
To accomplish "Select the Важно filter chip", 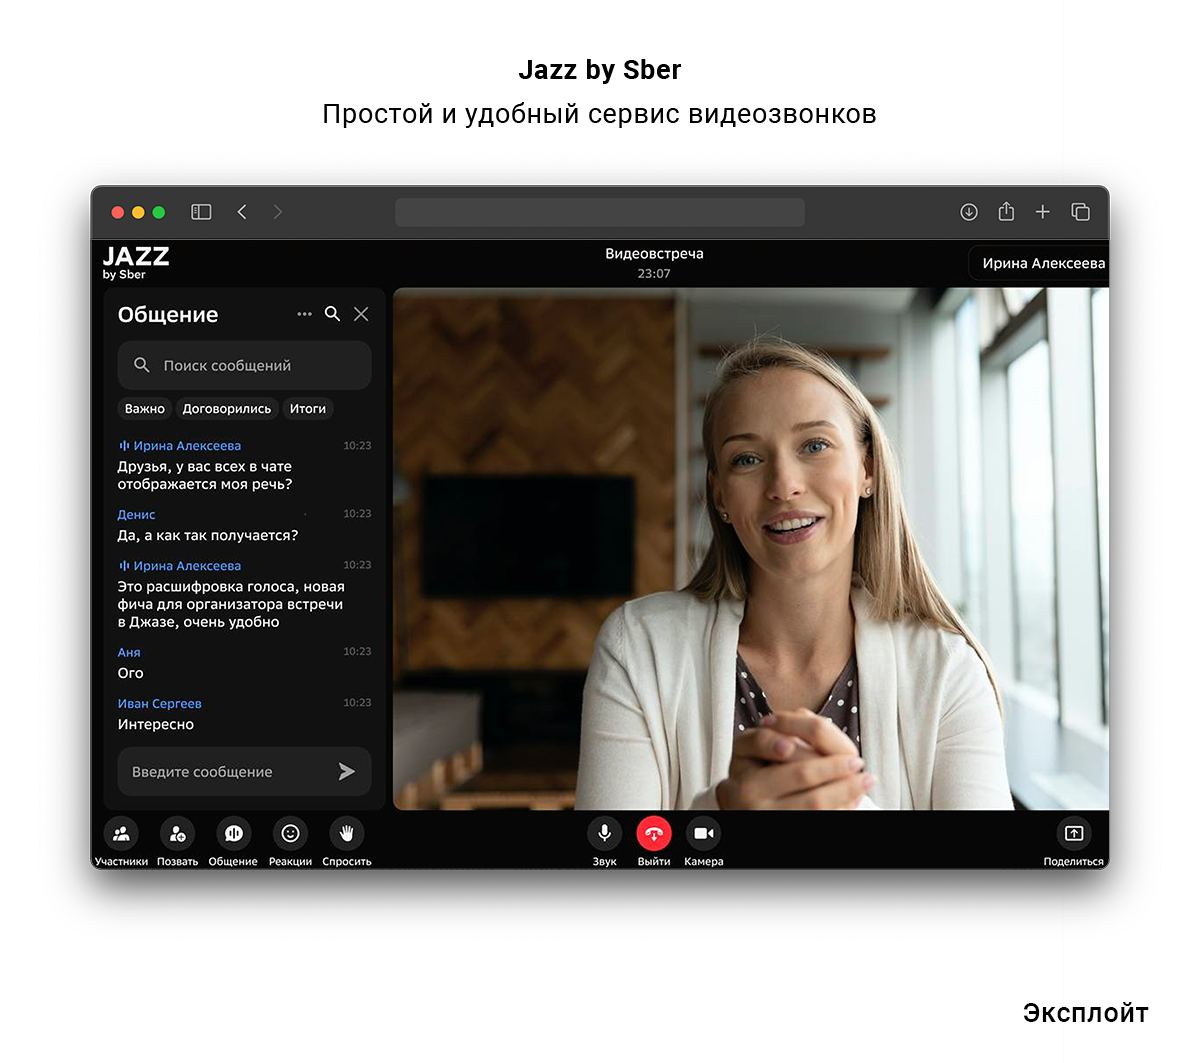I will 145,409.
